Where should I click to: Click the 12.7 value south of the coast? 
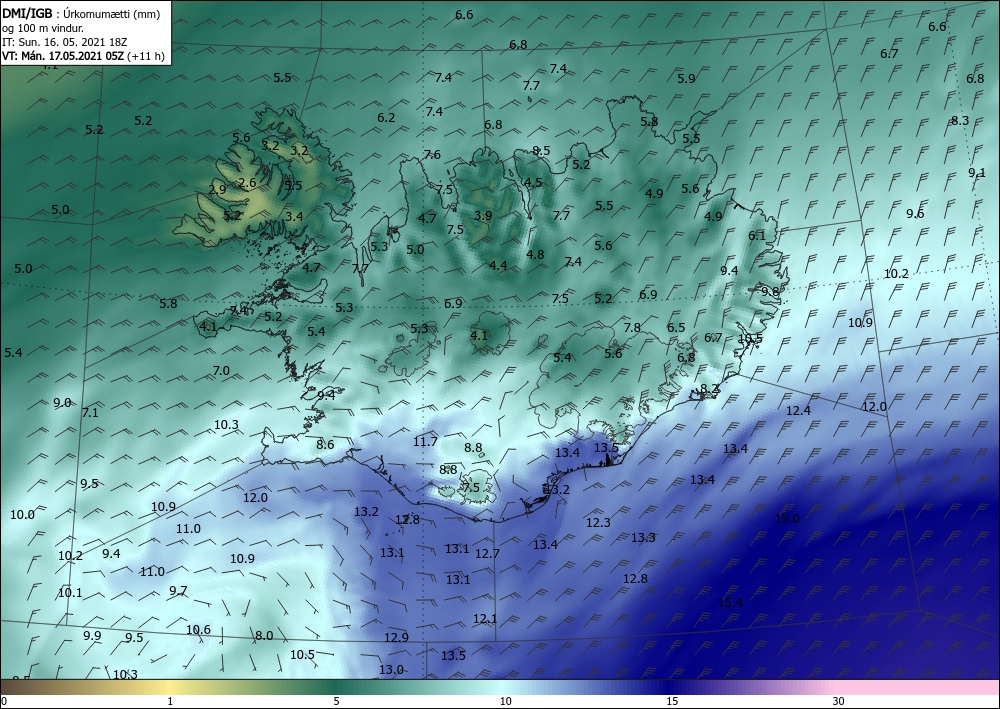coord(487,554)
